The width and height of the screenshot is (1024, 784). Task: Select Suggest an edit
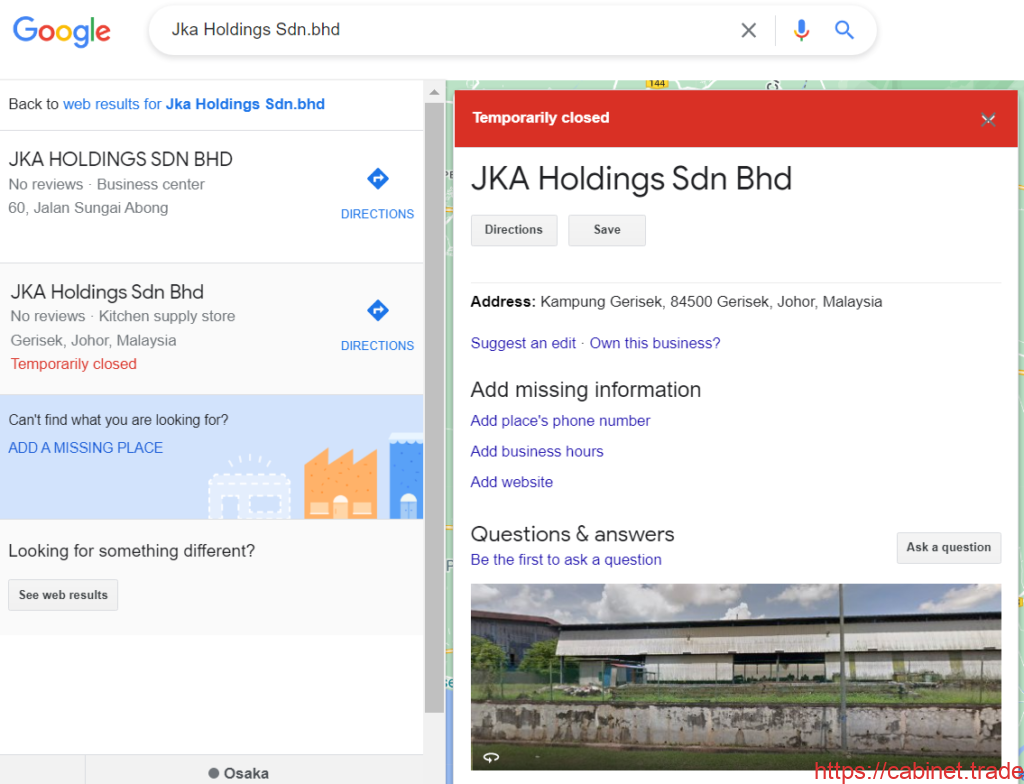(523, 342)
